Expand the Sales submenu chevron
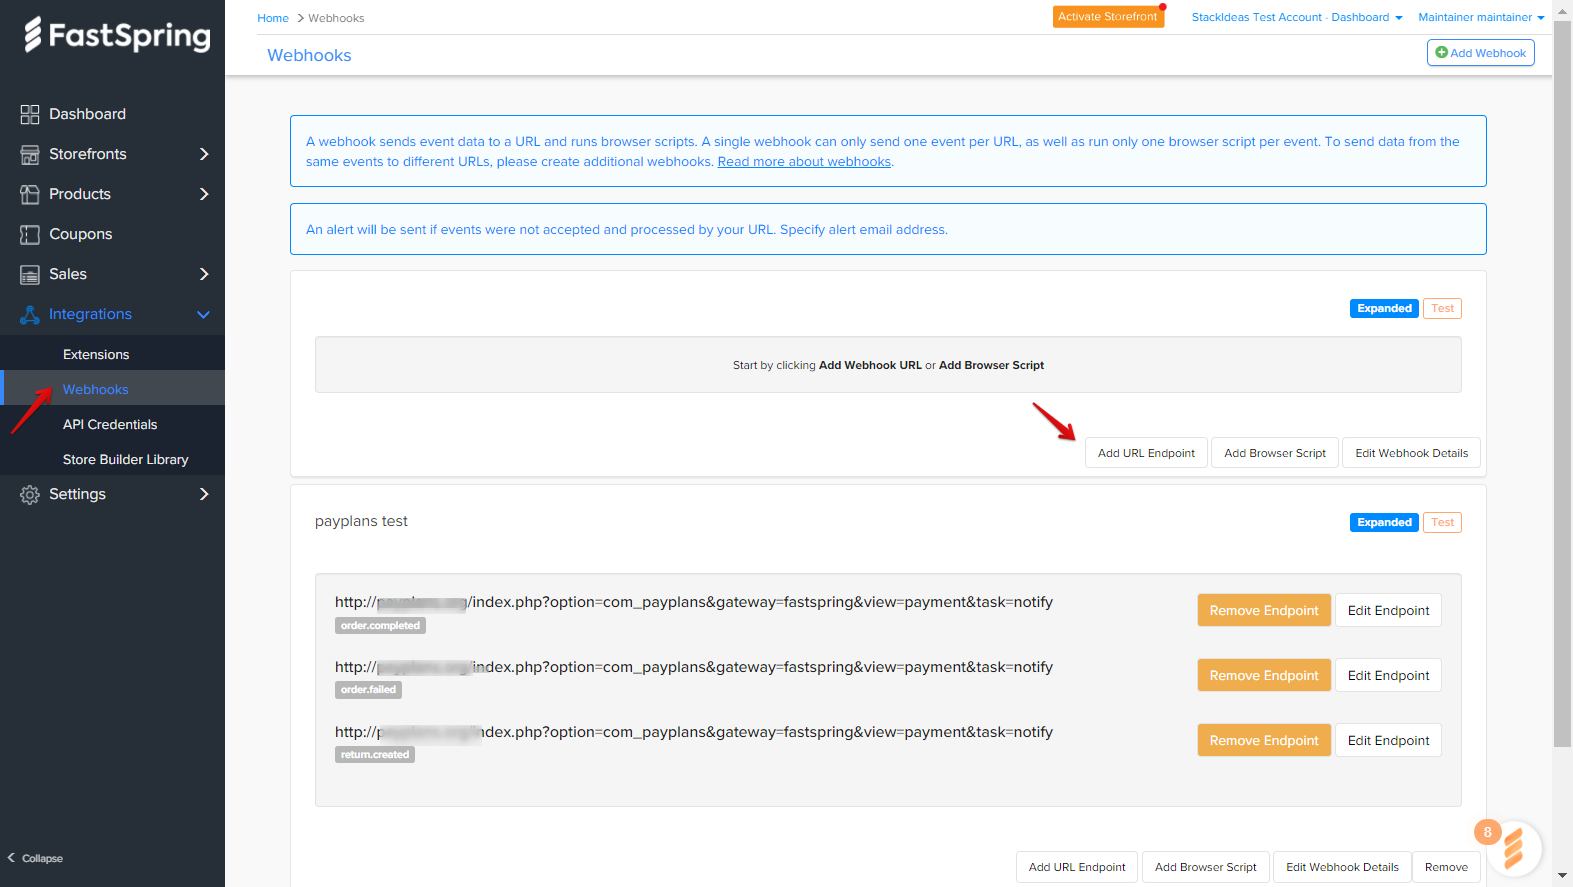This screenshot has height=887, width=1573. [204, 274]
